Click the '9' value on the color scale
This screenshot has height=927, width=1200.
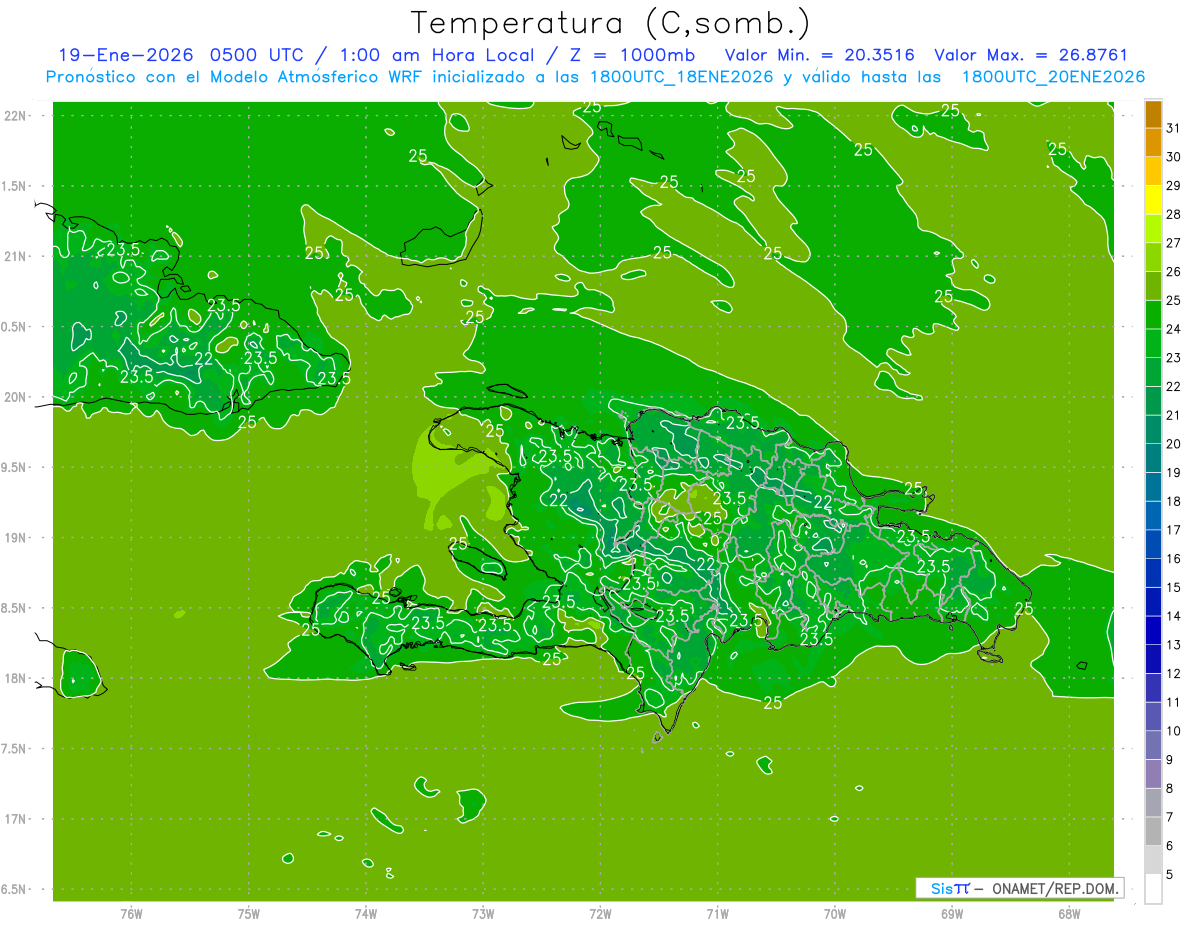point(1170,760)
